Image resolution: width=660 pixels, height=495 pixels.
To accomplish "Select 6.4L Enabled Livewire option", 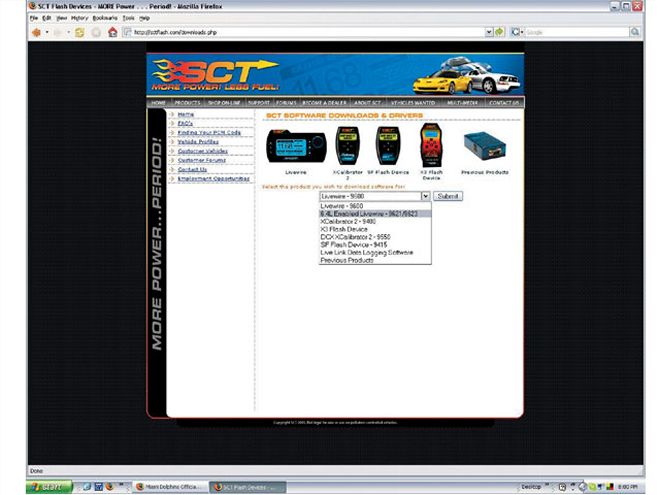I will coord(375,214).
